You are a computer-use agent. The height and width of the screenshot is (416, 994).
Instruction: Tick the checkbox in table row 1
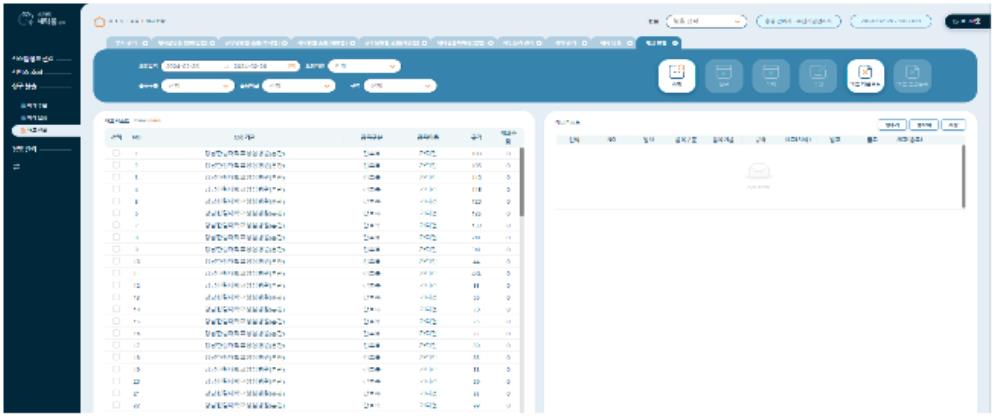pos(116,152)
